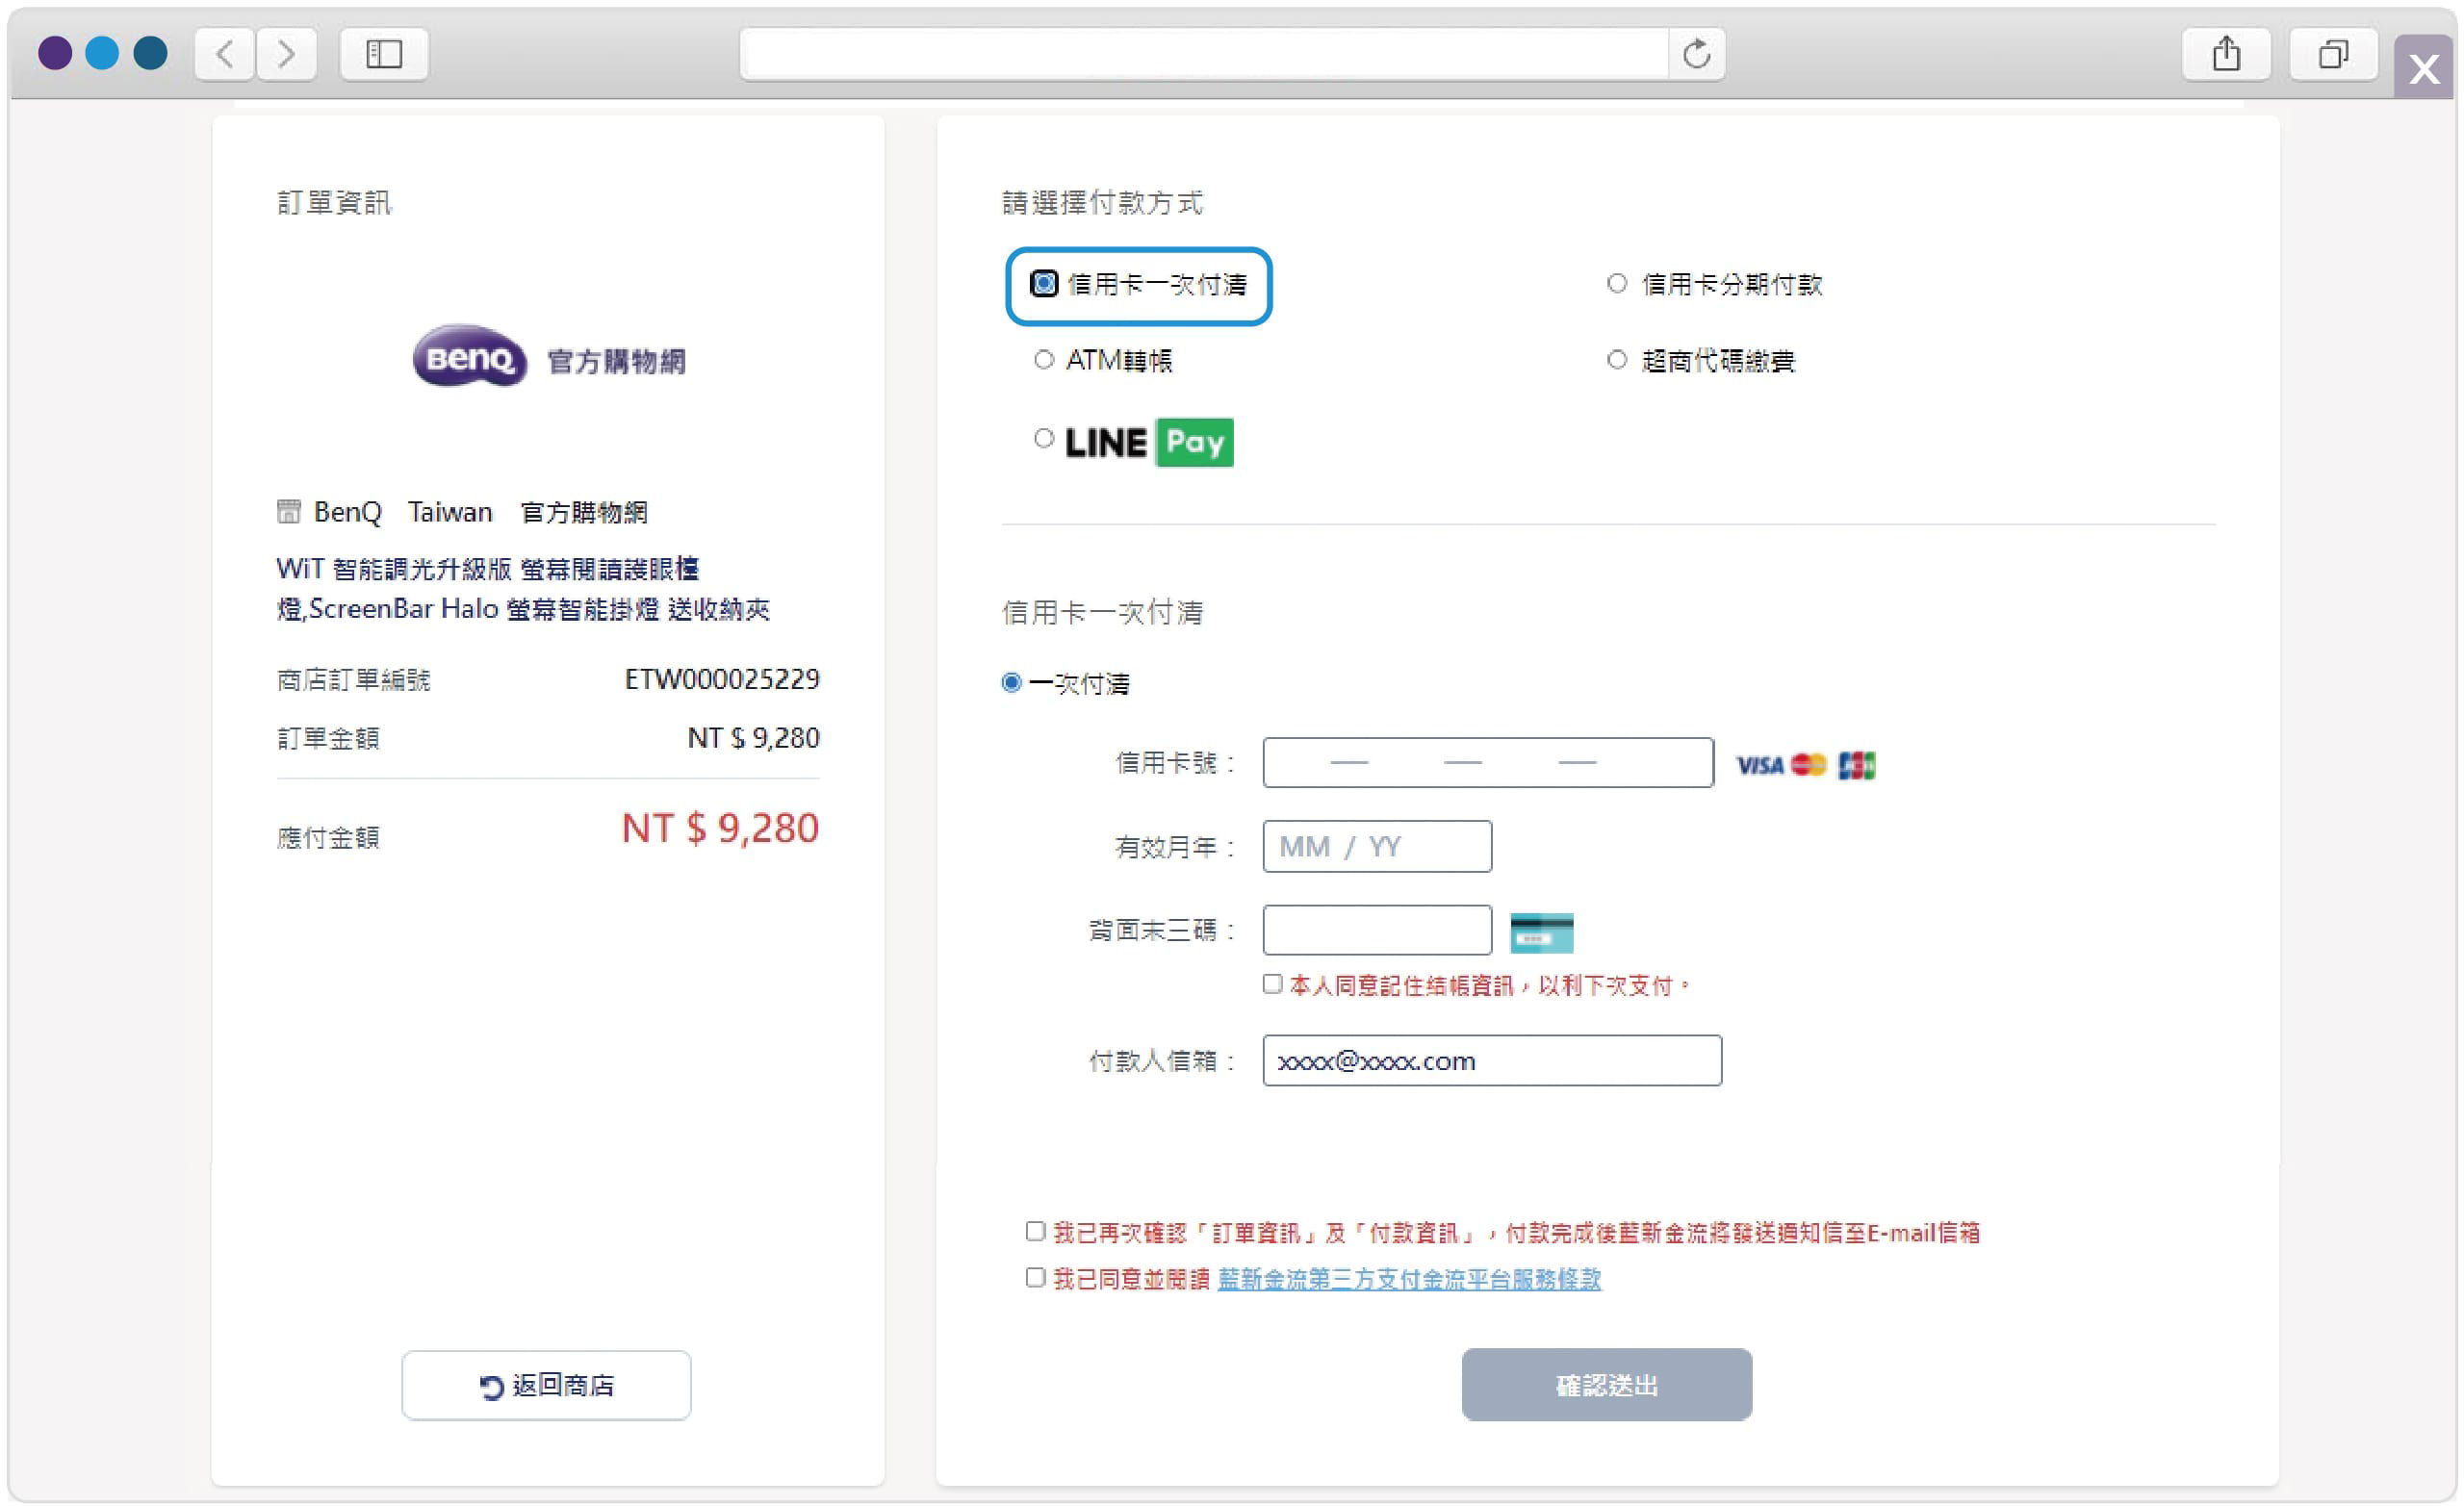Go forward with the browser forward arrow

(x=287, y=53)
